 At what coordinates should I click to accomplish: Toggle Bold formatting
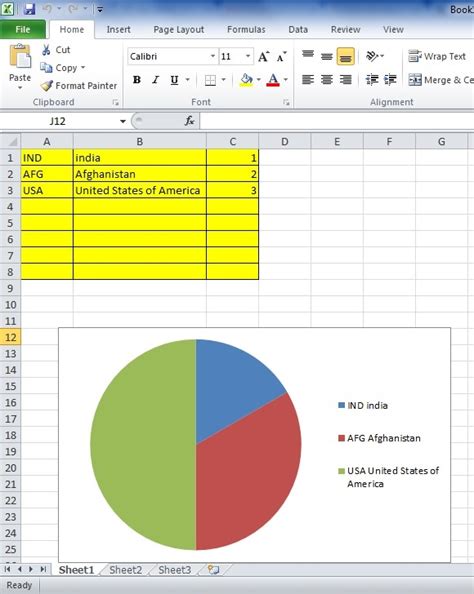(x=137, y=80)
